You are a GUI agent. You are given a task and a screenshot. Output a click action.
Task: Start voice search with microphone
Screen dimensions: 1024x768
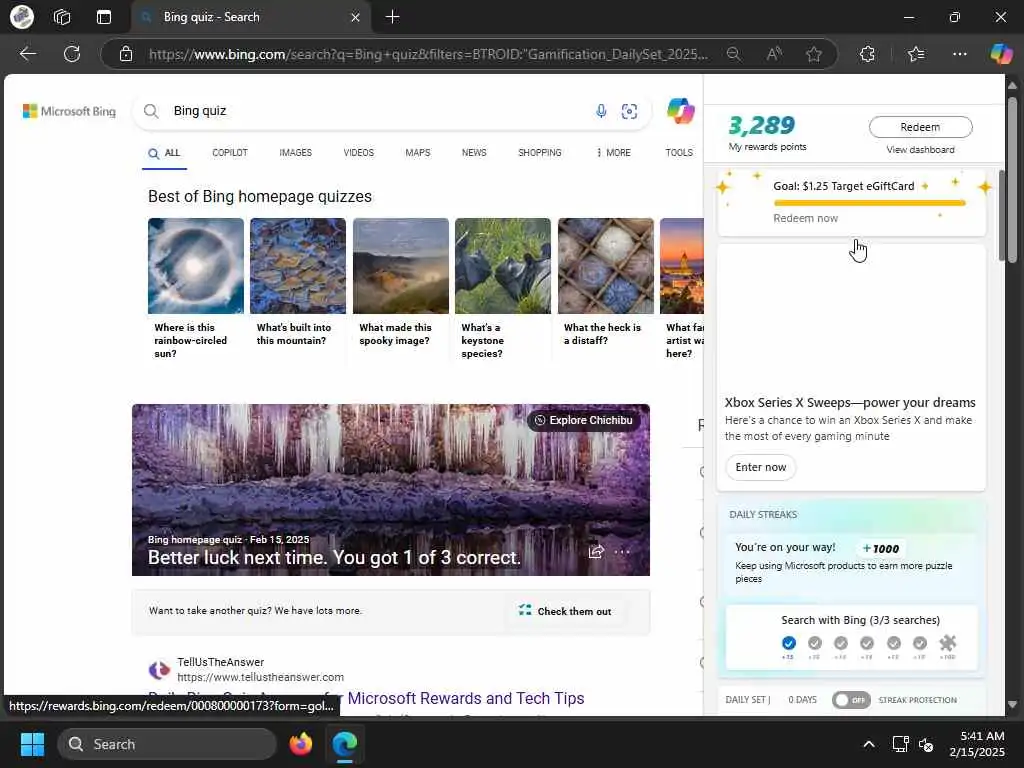(x=601, y=111)
